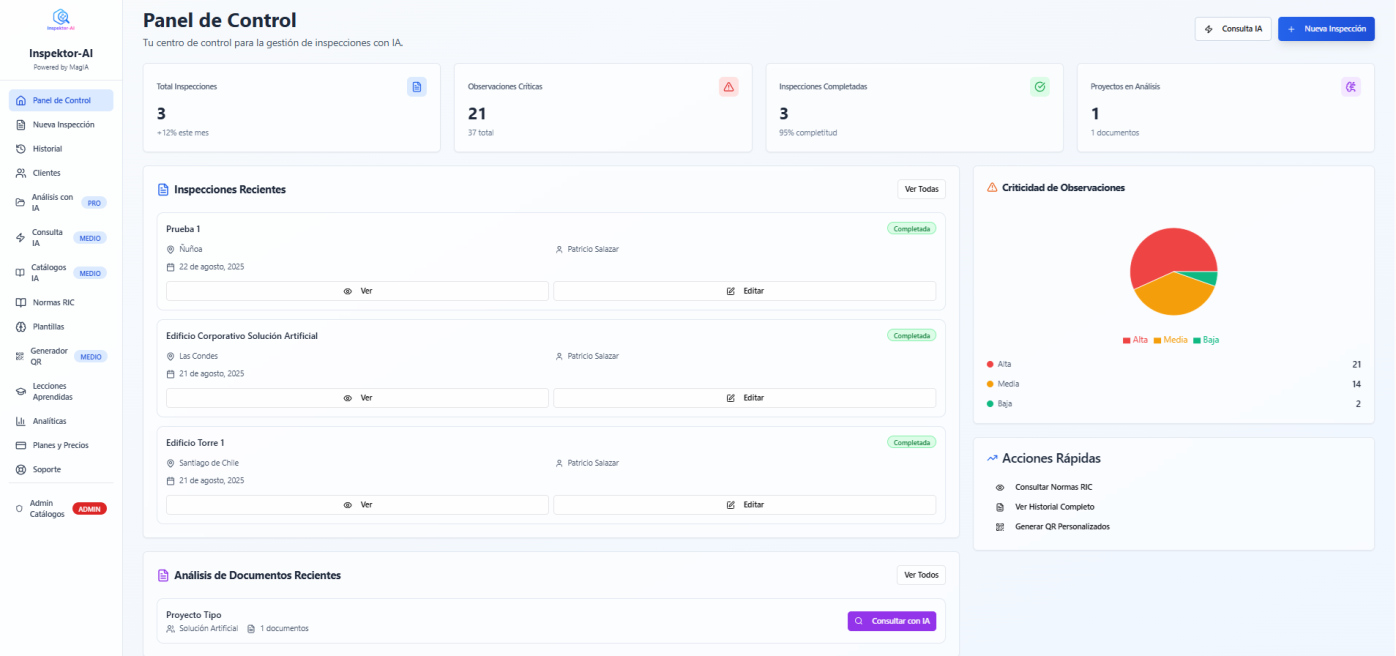The height and width of the screenshot is (656, 1396).
Task: Click the Inspecciones Completadas check icon
Action: click(1040, 87)
